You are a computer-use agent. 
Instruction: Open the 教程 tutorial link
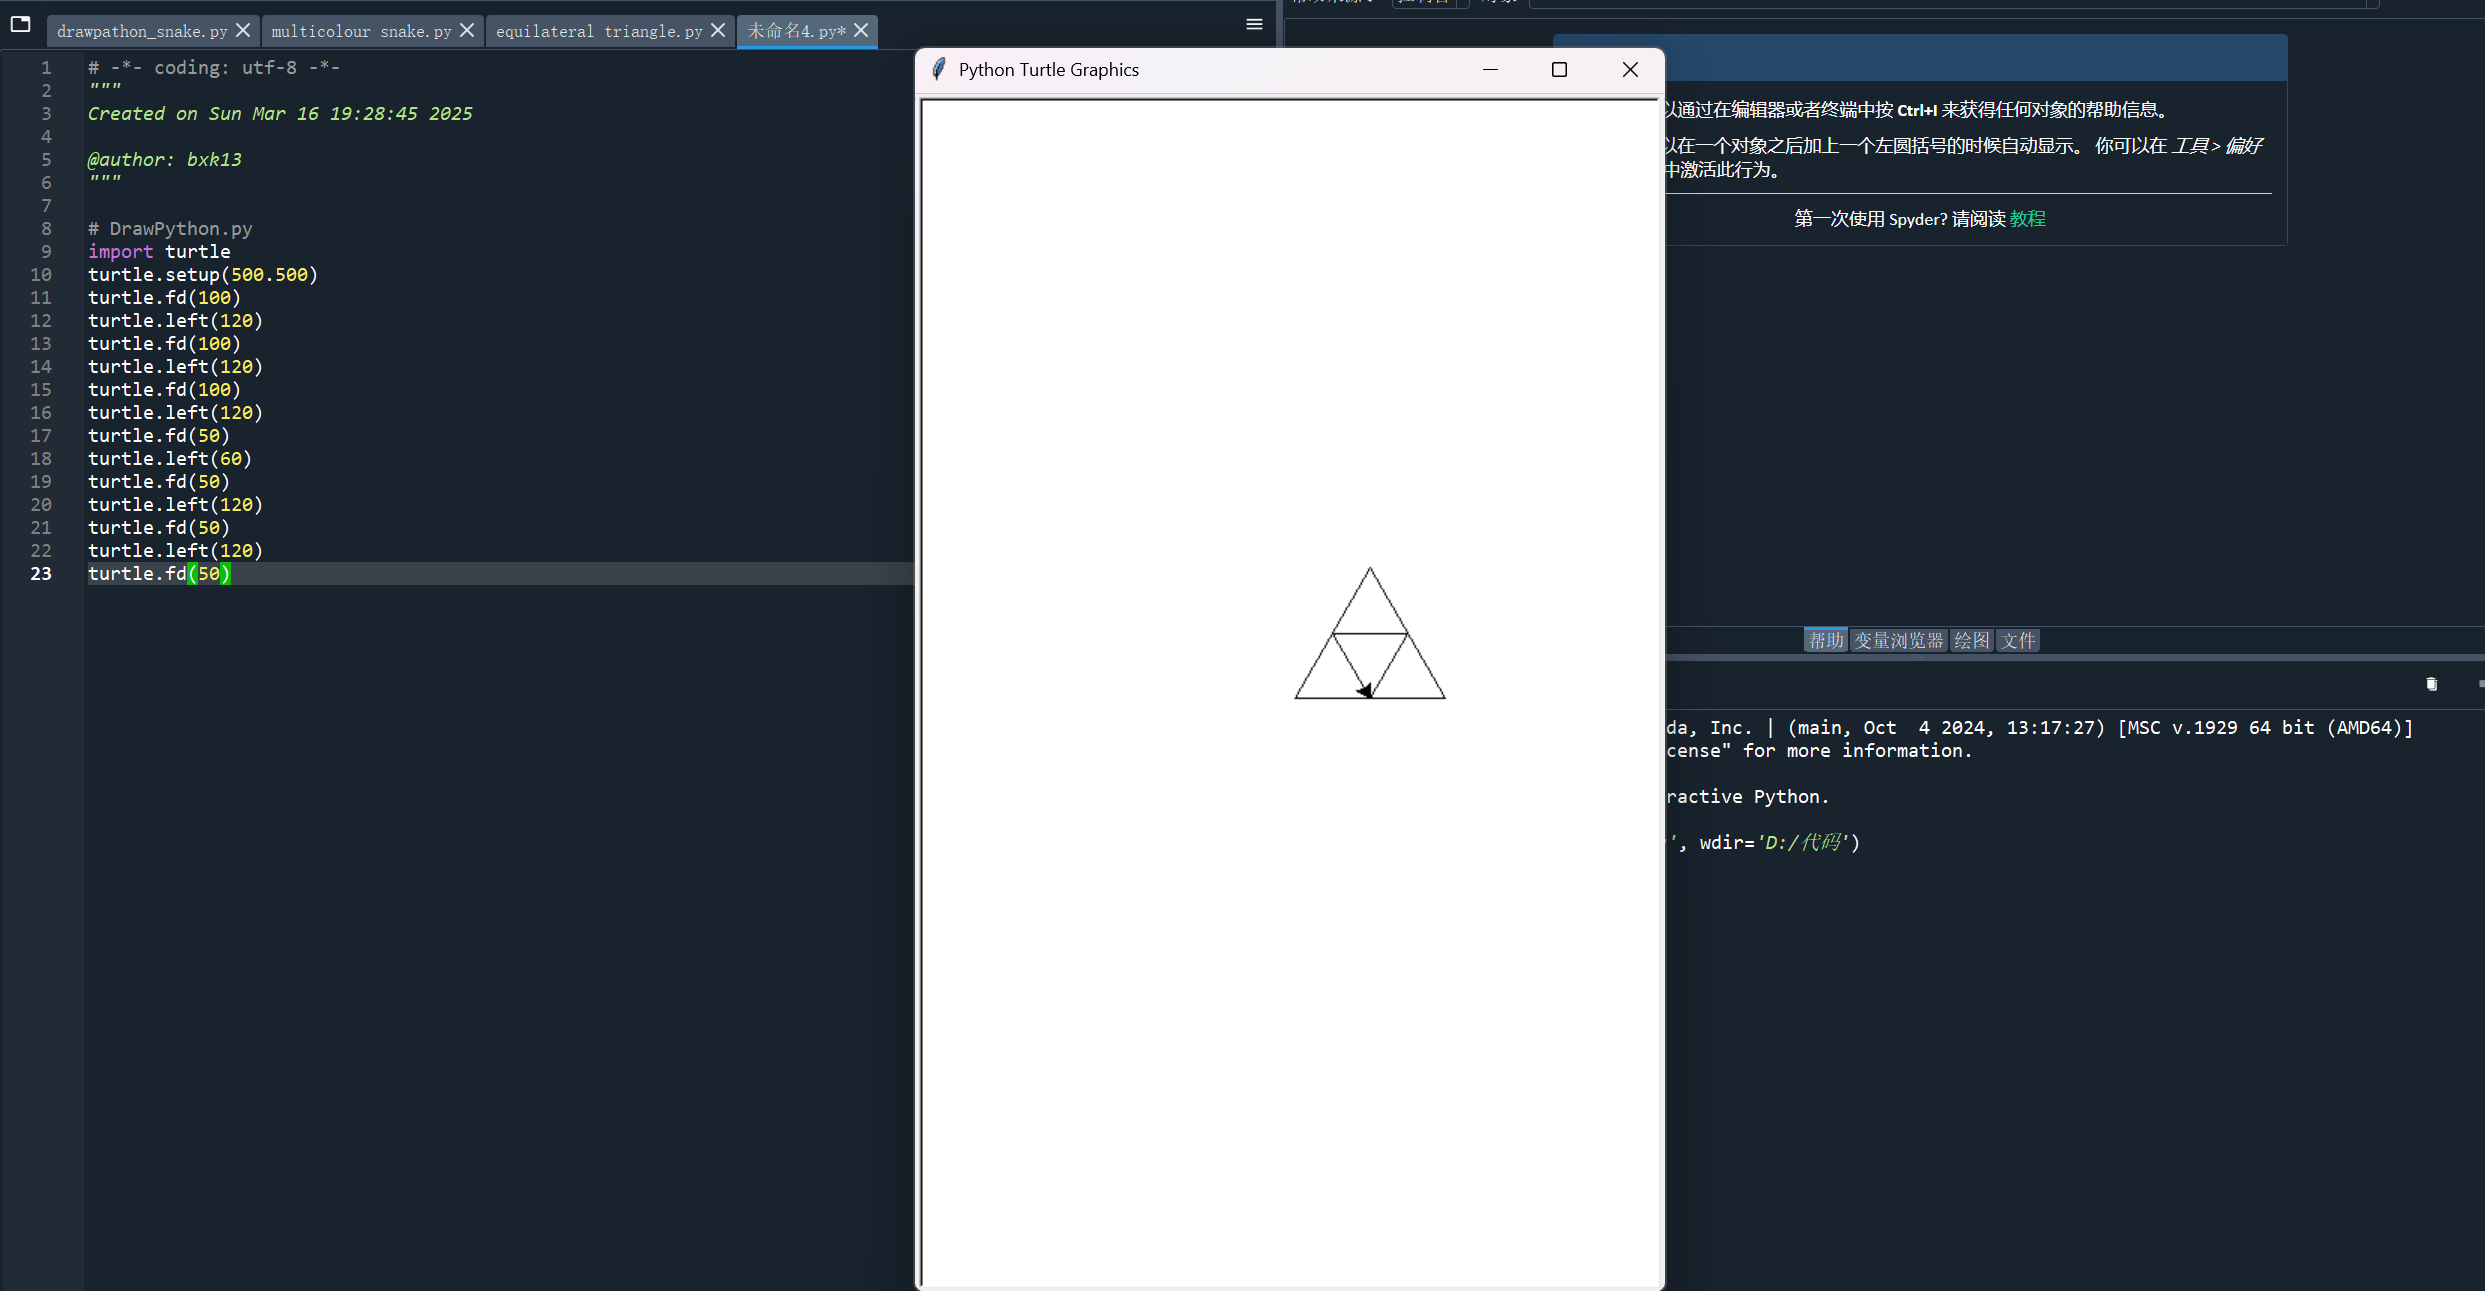point(2028,219)
